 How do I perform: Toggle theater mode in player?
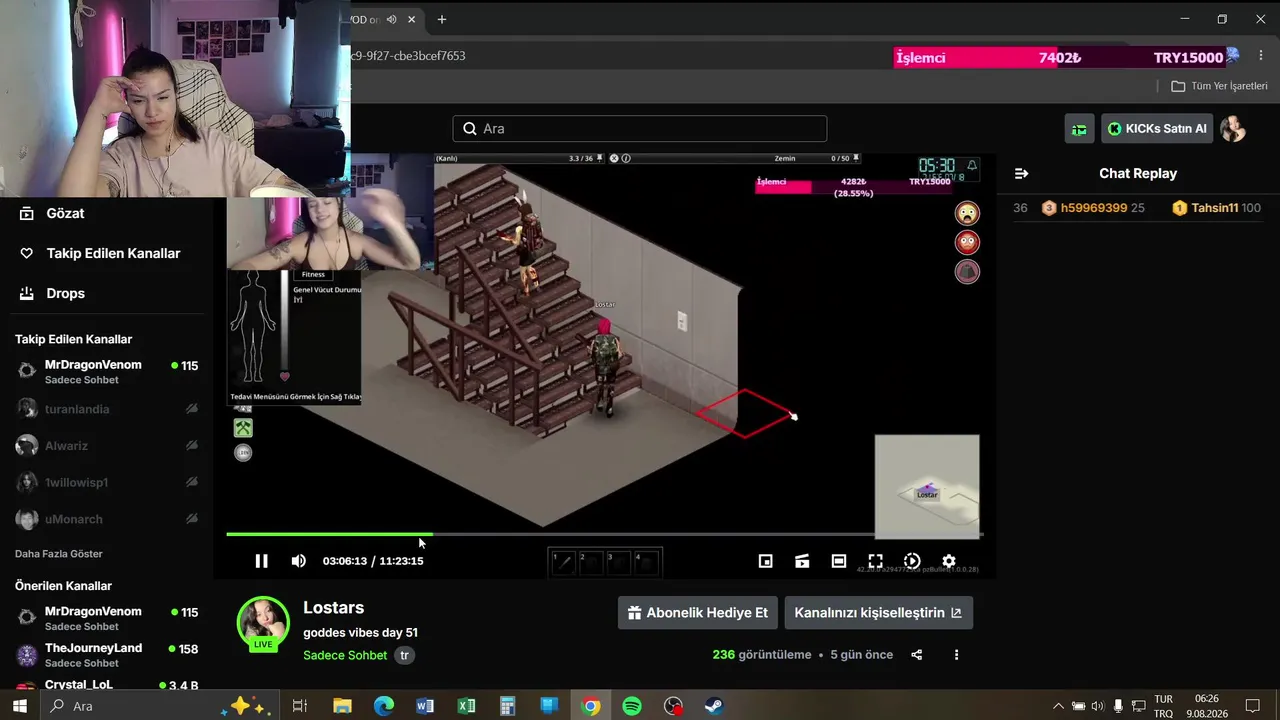point(839,561)
